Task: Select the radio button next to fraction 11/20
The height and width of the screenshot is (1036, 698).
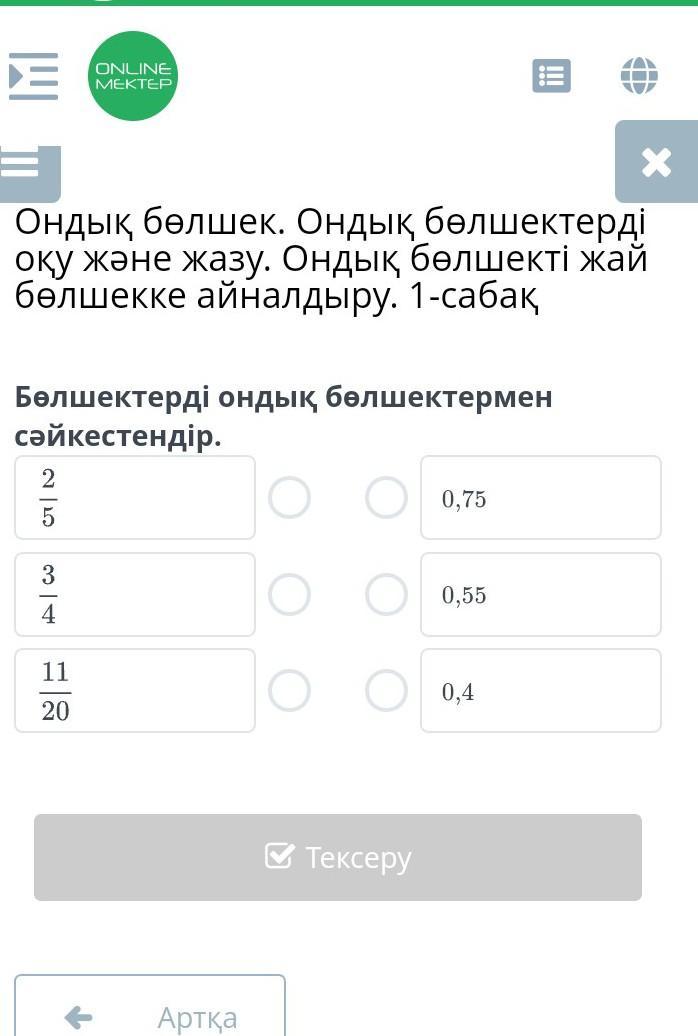Action: [290, 690]
